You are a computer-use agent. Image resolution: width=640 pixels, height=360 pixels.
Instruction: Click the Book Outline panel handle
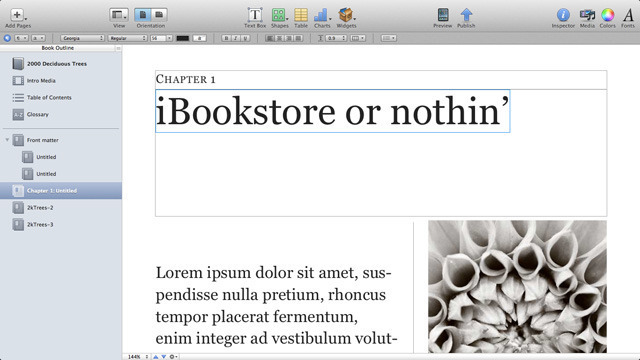pyautogui.click(x=118, y=48)
